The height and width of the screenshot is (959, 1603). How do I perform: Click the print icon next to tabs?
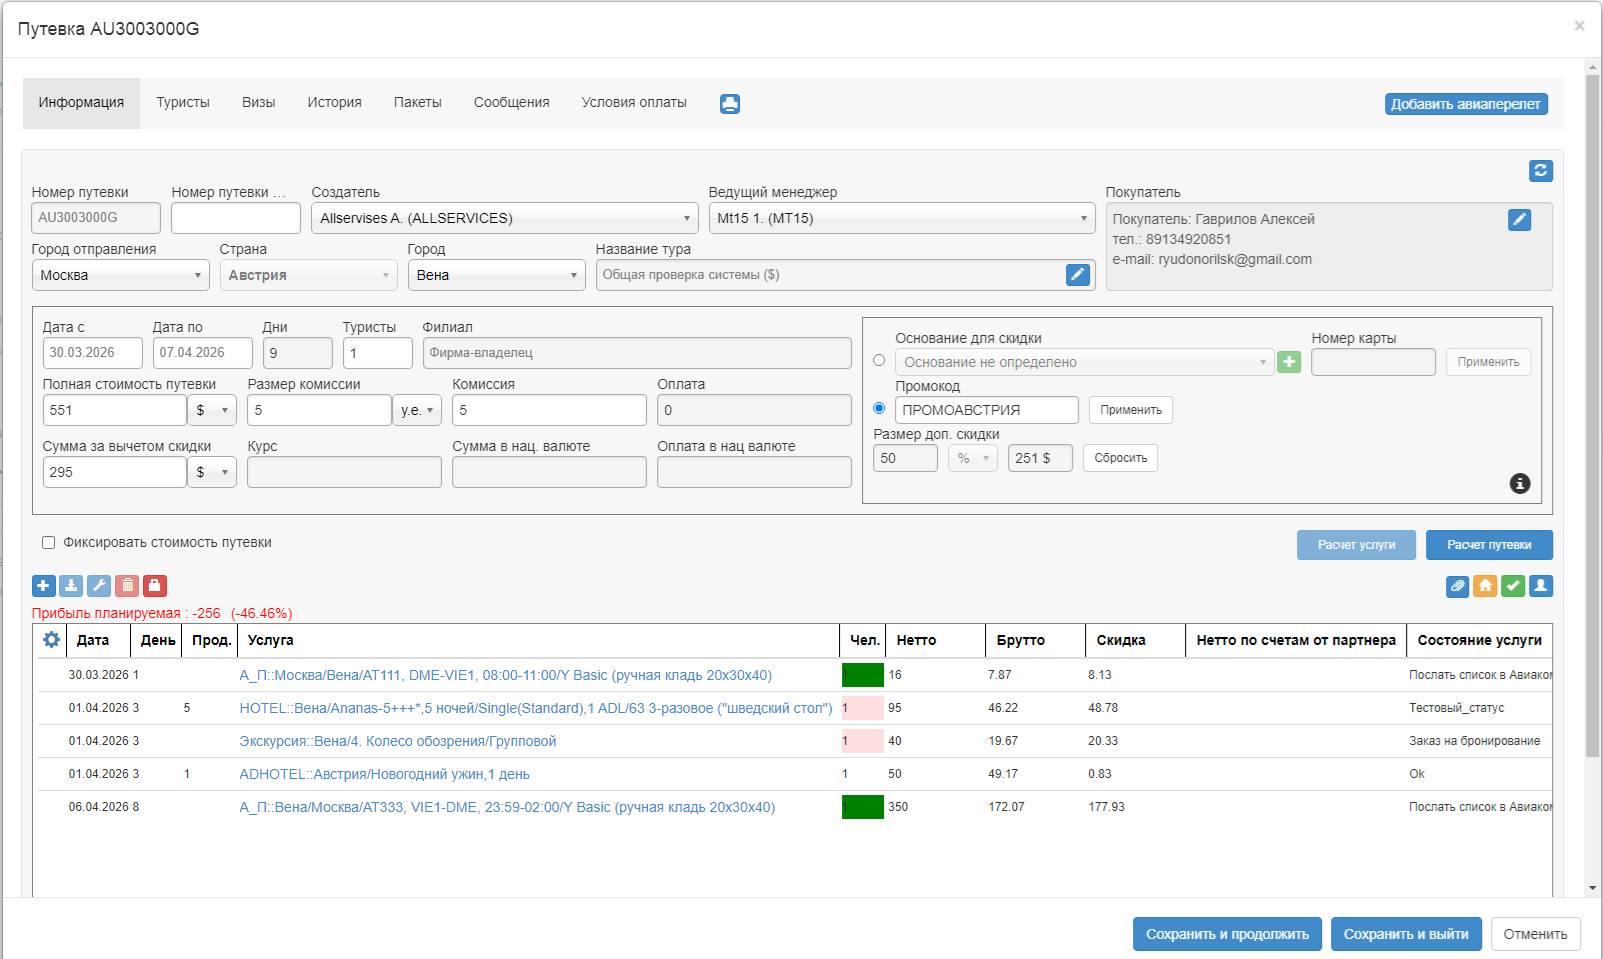click(x=730, y=104)
